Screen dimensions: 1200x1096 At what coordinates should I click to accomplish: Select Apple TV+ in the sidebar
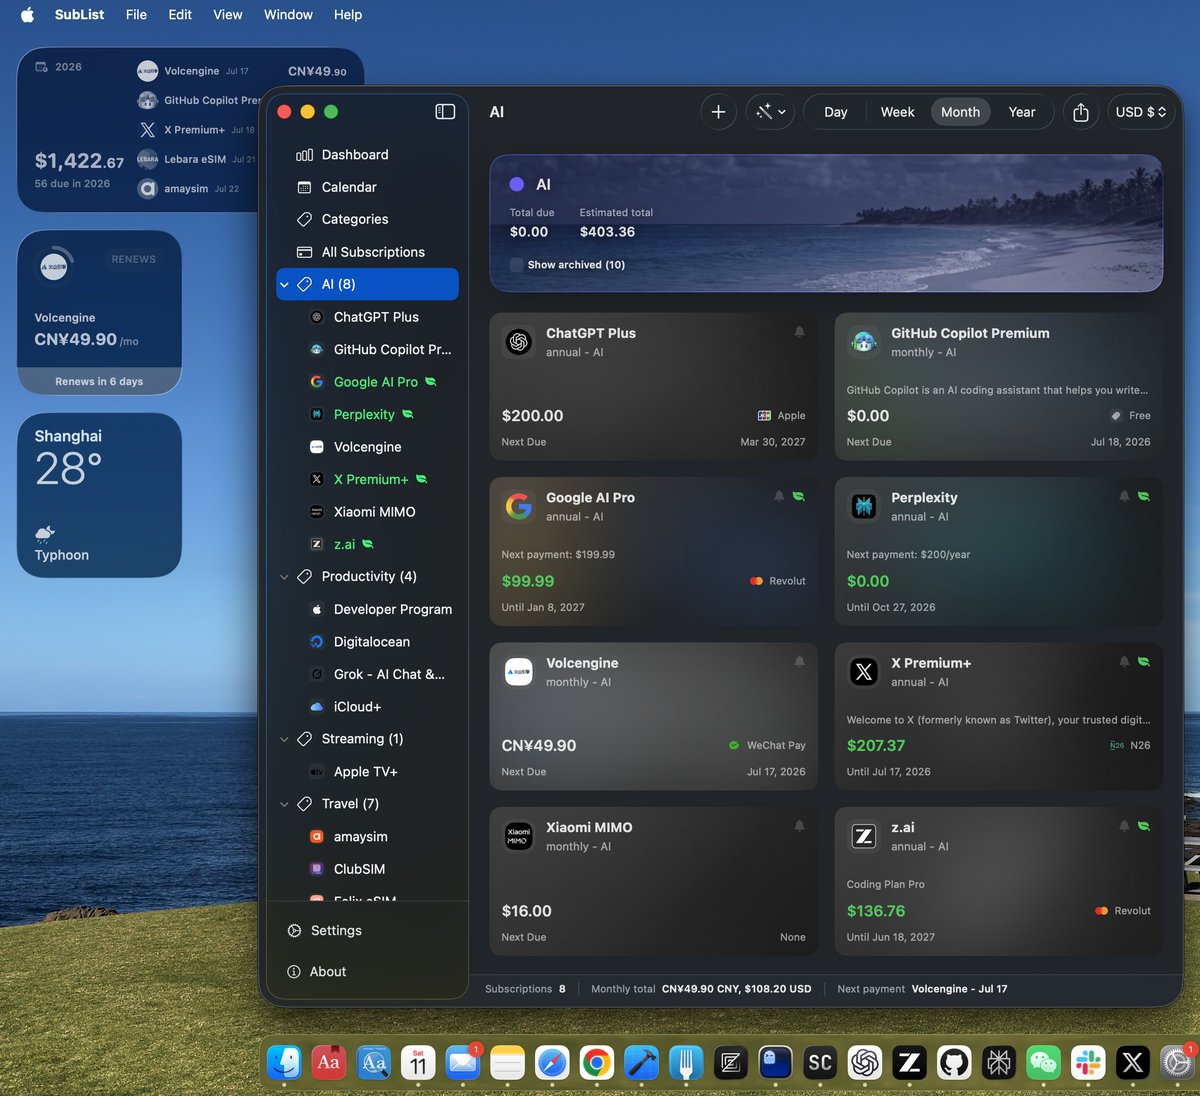367,772
